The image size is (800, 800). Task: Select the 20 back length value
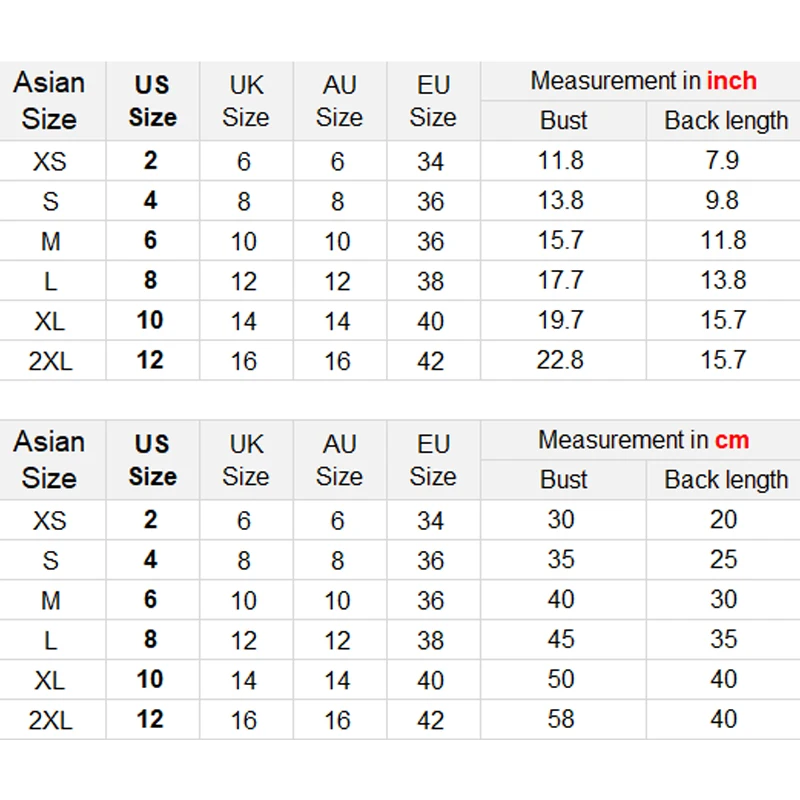(723, 520)
